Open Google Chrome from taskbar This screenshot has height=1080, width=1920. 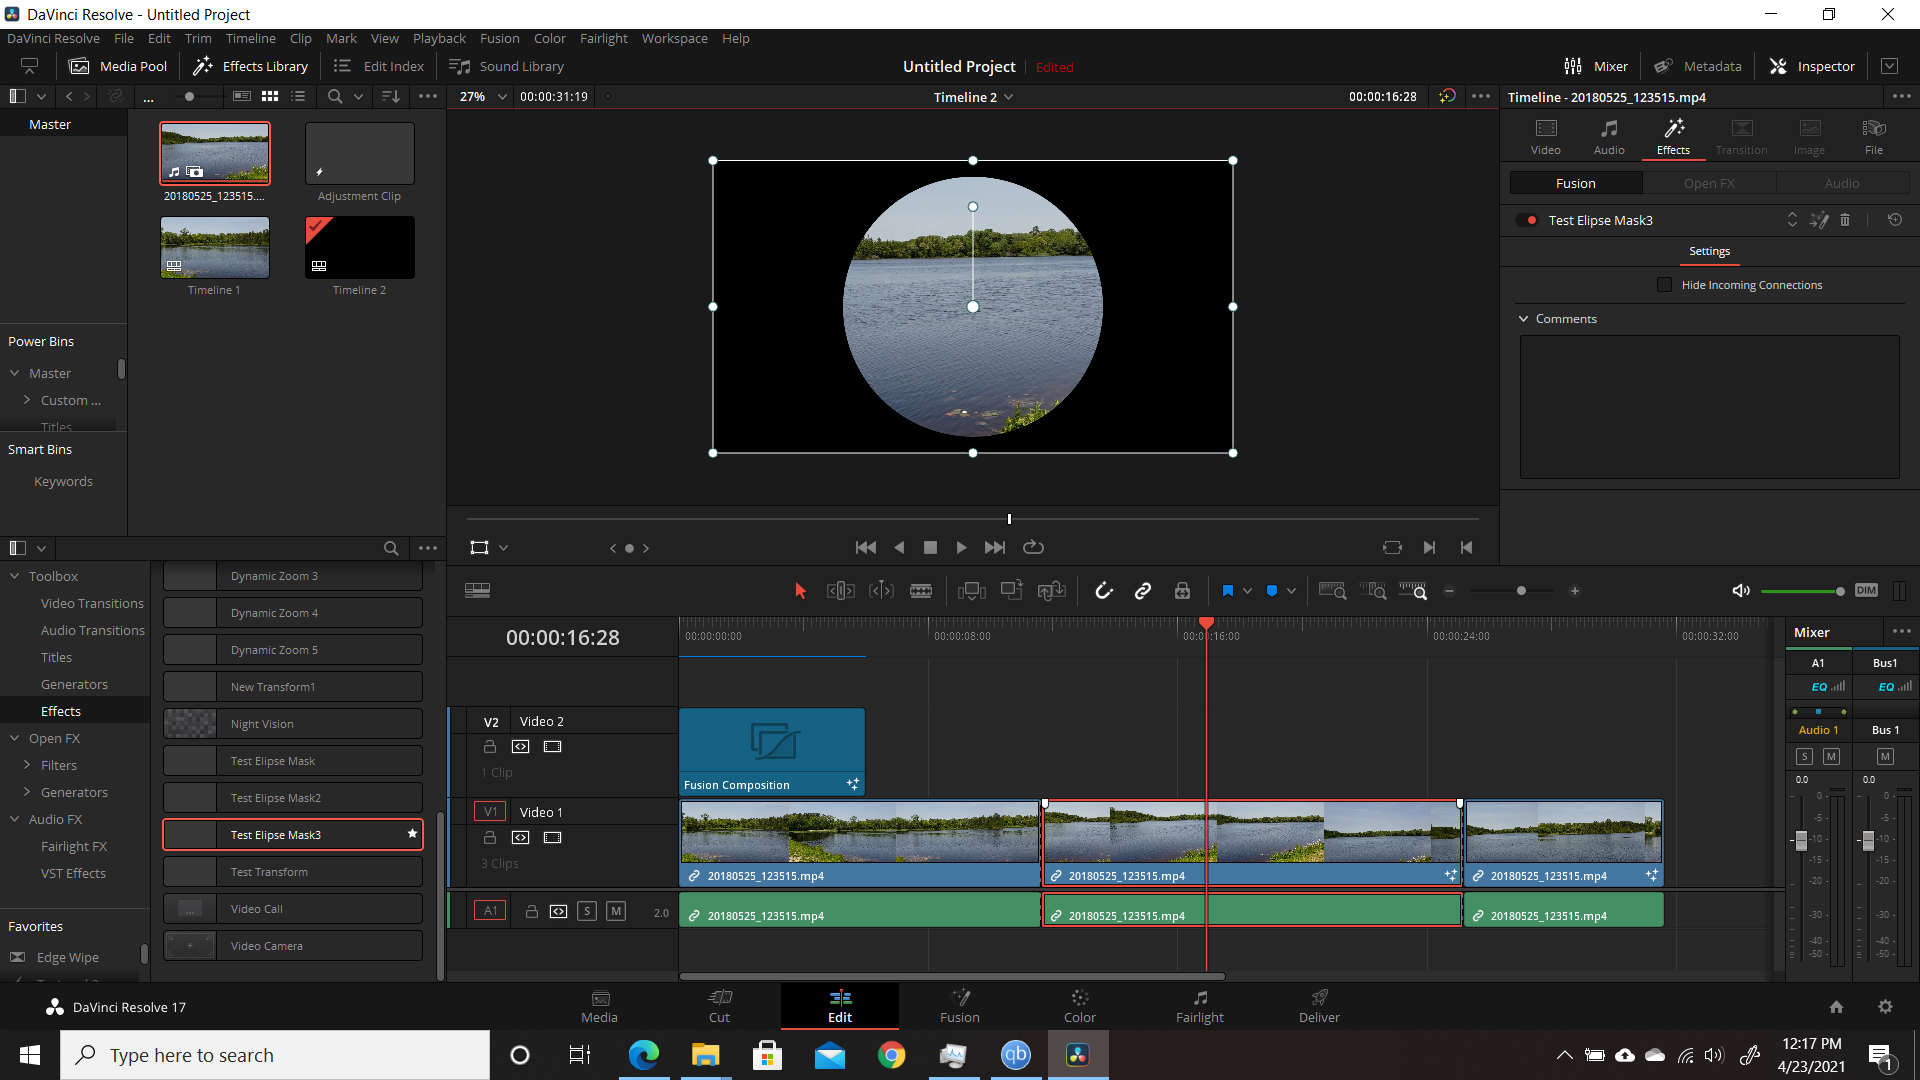(x=891, y=1055)
